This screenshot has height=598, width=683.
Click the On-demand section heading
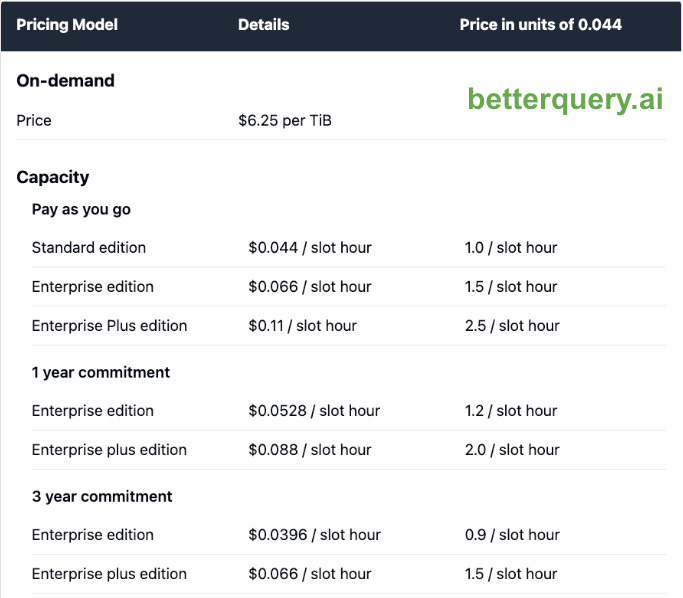[x=65, y=81]
